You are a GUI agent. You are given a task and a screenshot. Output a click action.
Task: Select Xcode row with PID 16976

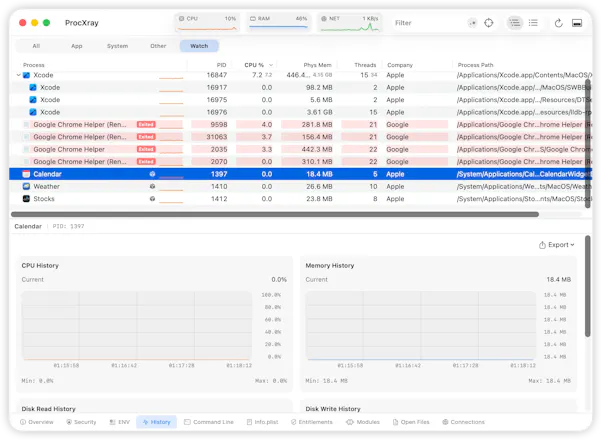pos(300,112)
